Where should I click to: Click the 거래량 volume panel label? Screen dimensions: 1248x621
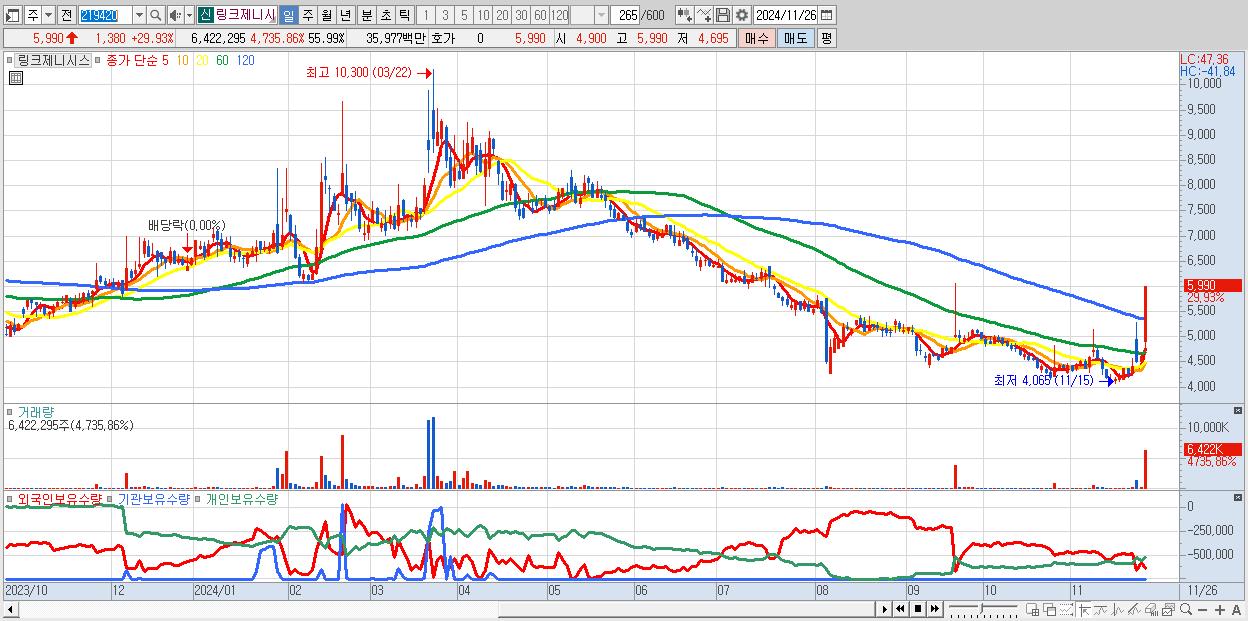point(35,412)
